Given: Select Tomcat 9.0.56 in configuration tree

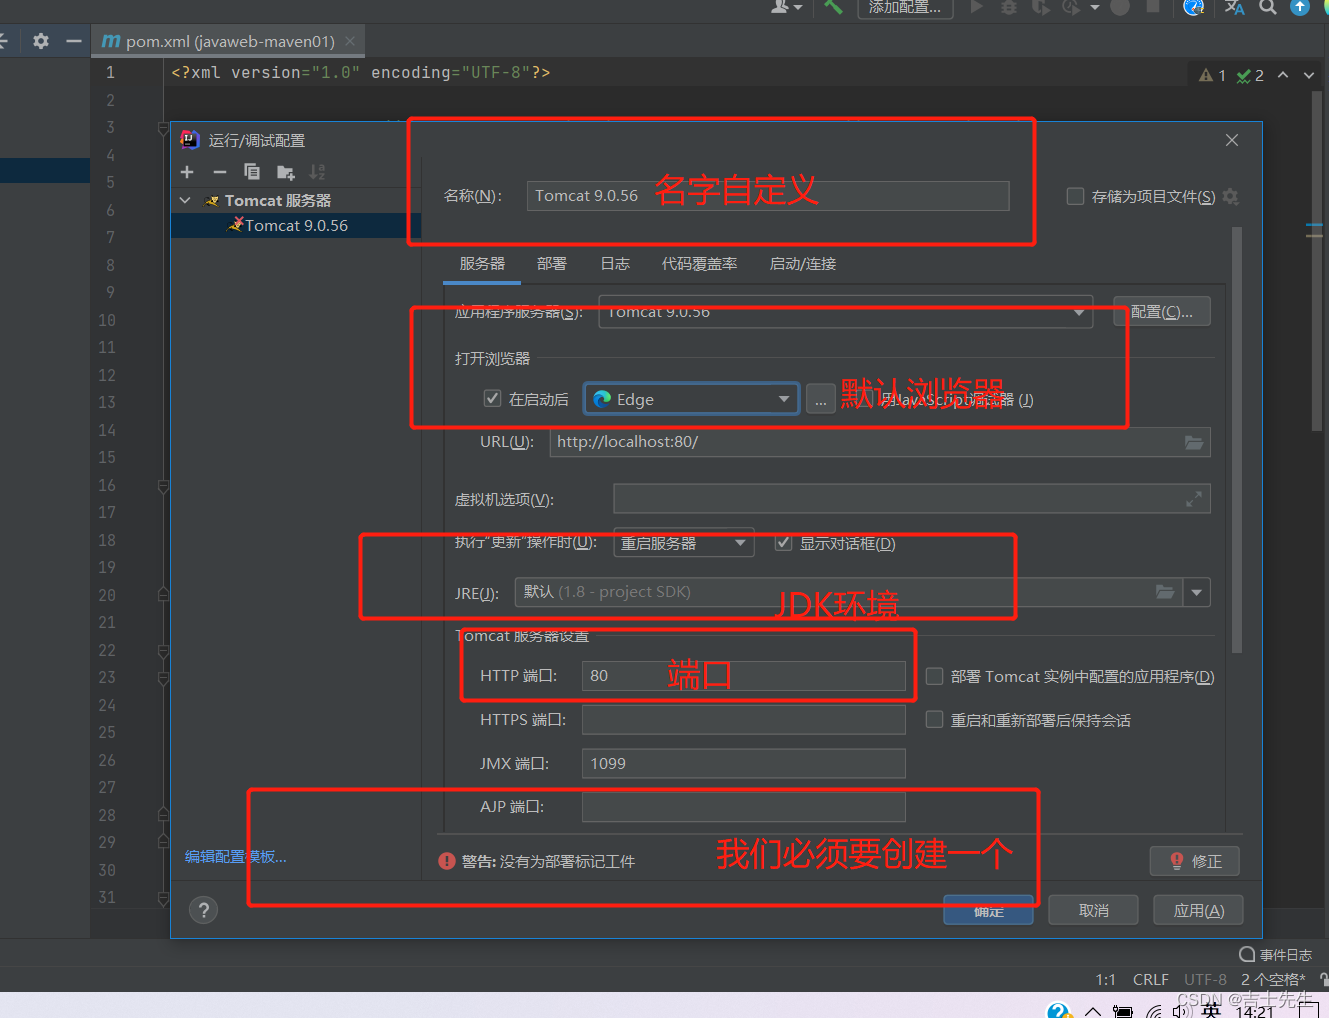Looking at the screenshot, I should coord(296,226).
